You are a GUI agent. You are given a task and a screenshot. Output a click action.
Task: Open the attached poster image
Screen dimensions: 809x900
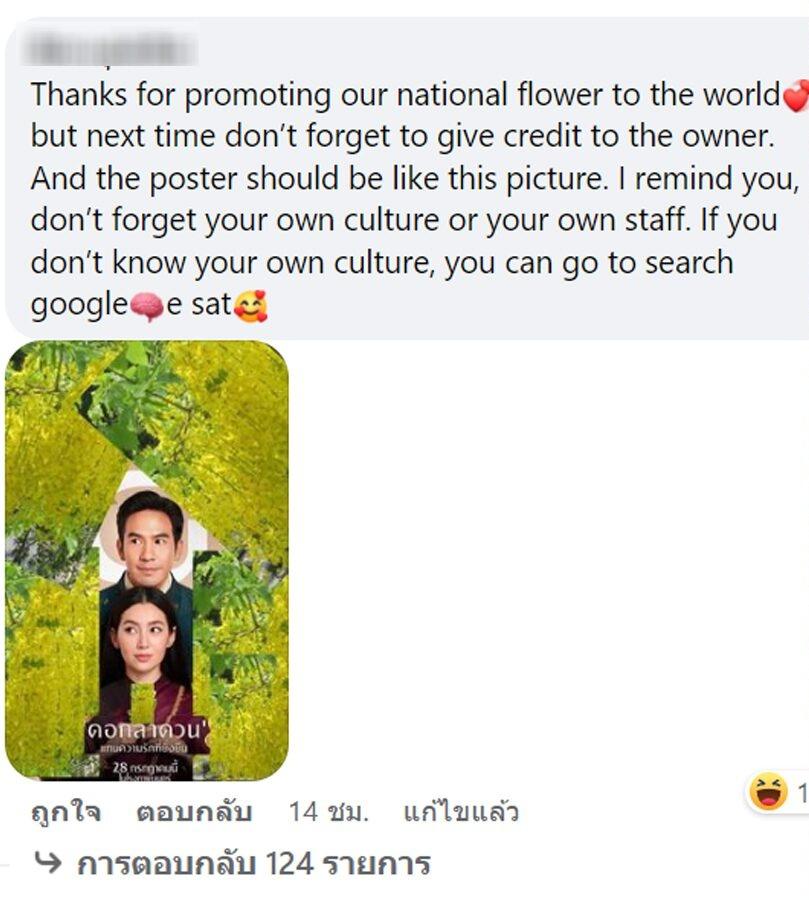147,560
